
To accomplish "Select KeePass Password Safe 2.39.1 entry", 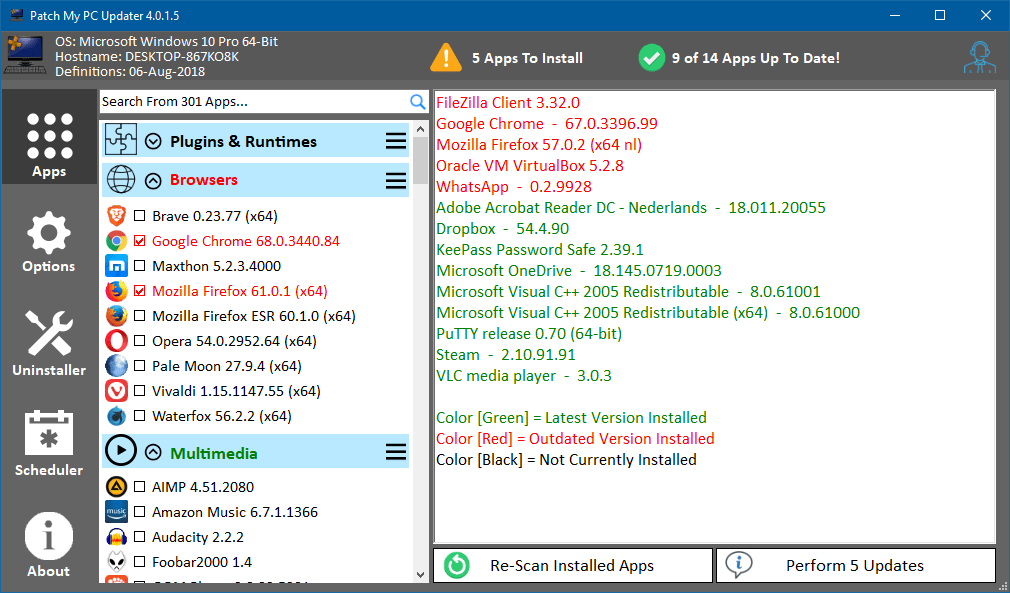I will [539, 249].
